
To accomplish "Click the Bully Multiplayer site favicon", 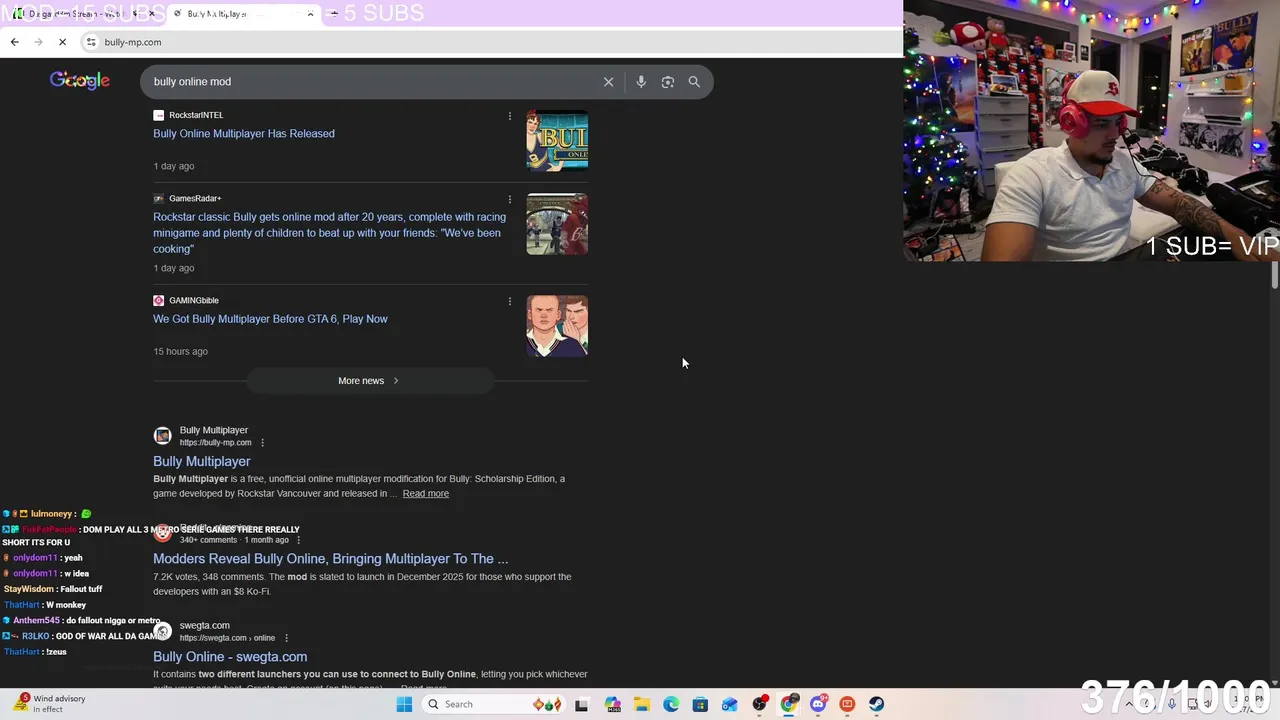I will tap(162, 436).
